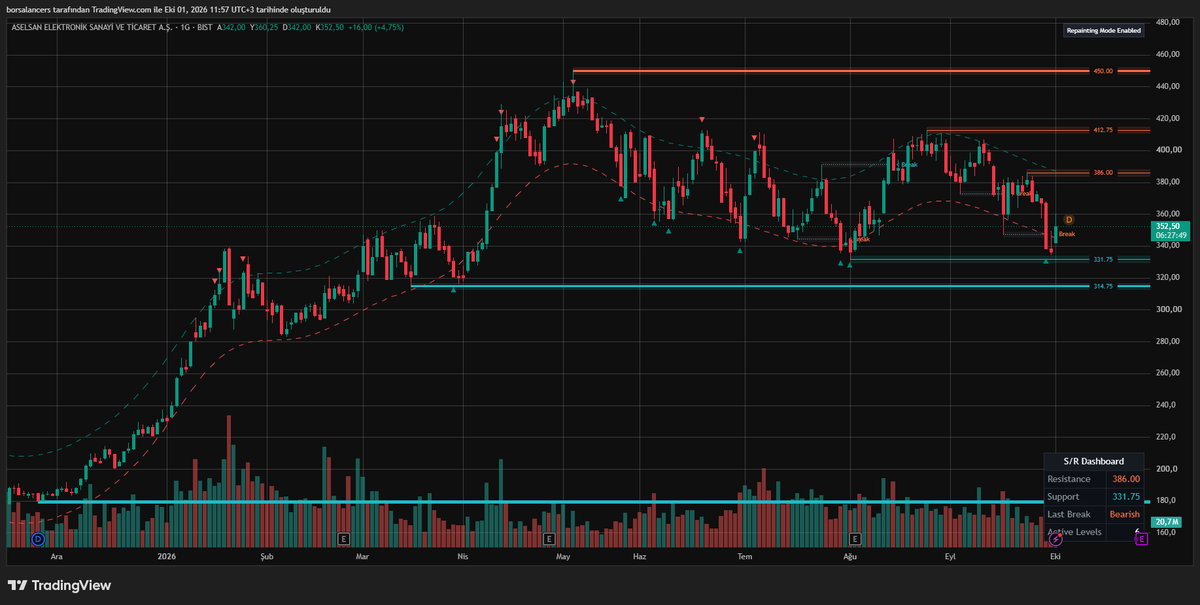
Task: Click the Support value 331.75 in dashboard
Action: 1126,497
